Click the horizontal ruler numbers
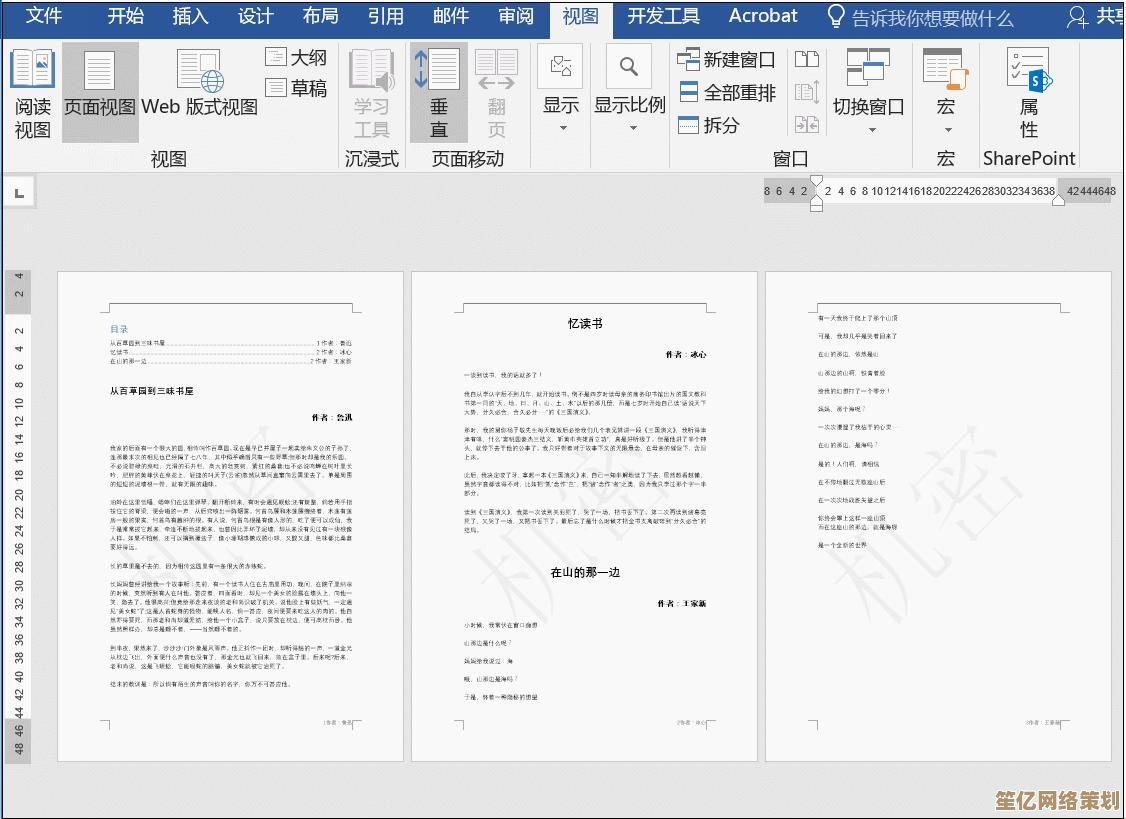Screen dimensions: 1126x819 (x=940, y=191)
